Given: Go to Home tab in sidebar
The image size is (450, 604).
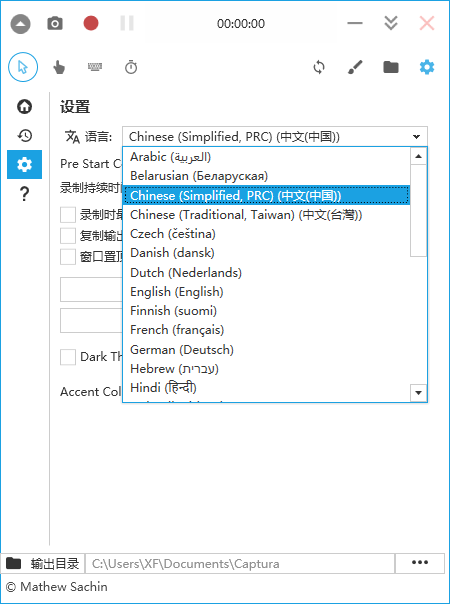Looking at the screenshot, I should pyautogui.click(x=25, y=106).
